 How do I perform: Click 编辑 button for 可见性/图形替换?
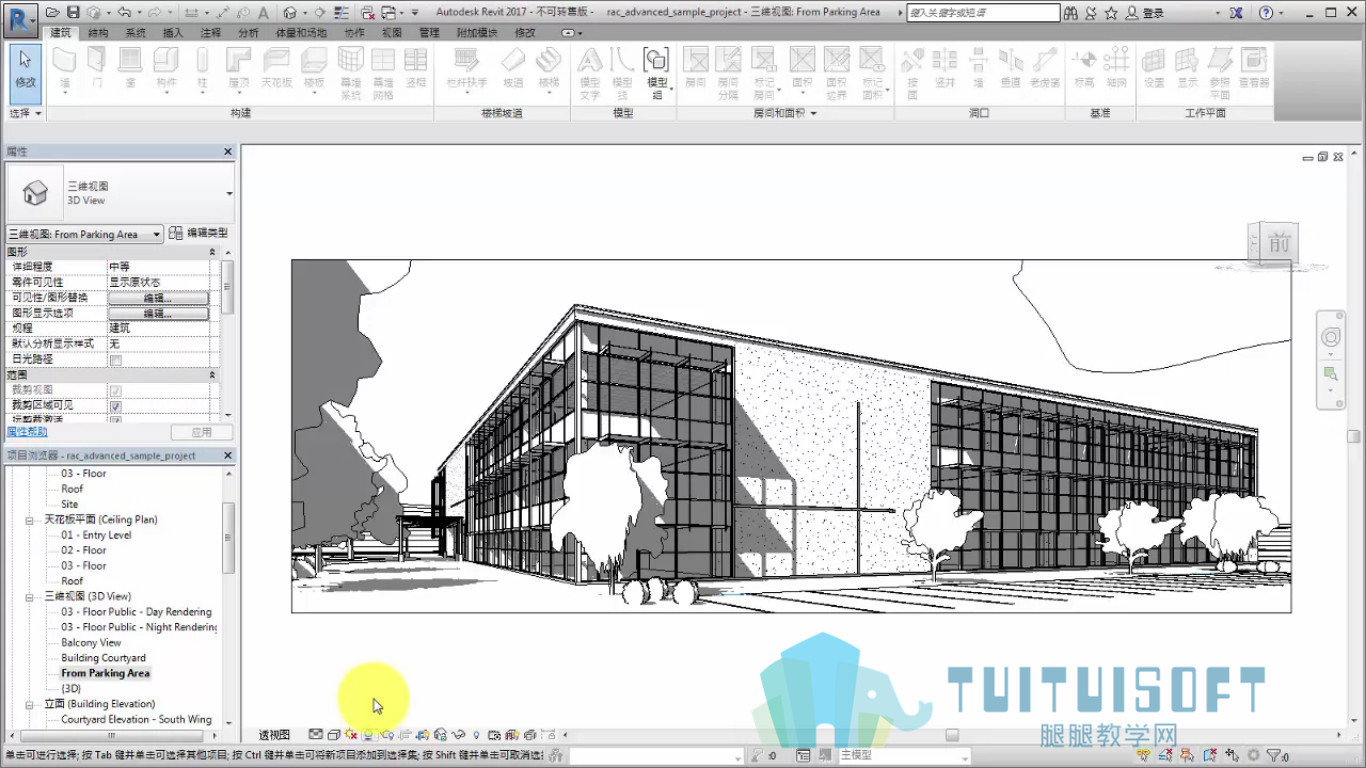[x=158, y=298]
